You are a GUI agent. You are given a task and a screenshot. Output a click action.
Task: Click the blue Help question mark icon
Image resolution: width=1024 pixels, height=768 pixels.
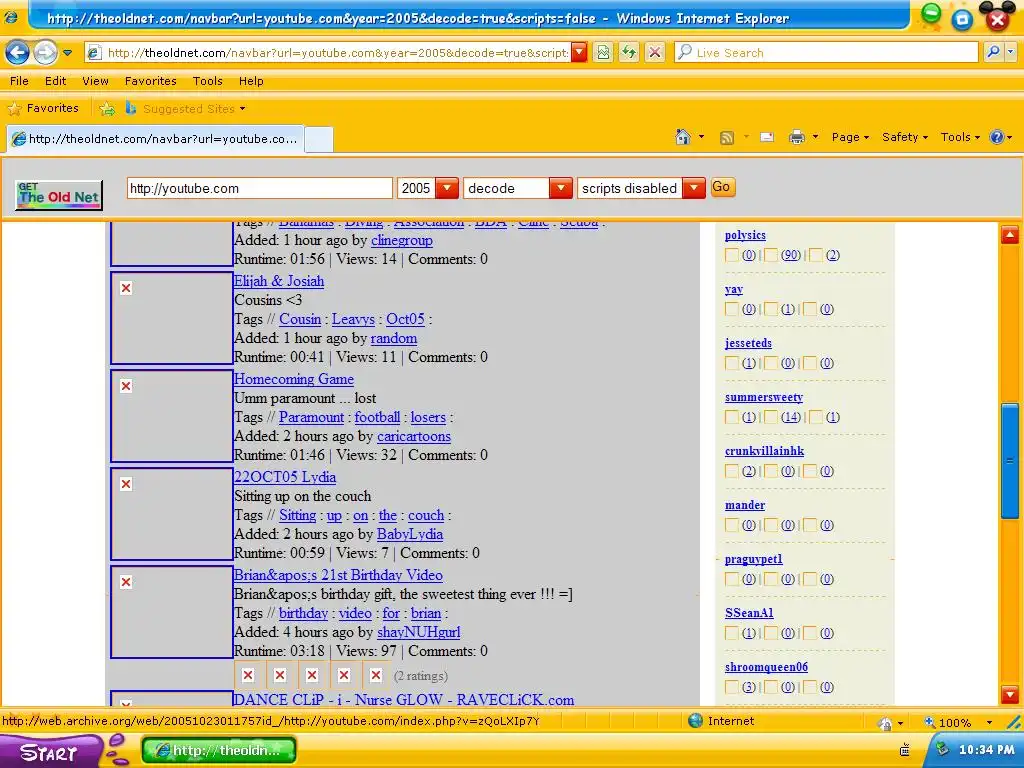[x=997, y=137]
